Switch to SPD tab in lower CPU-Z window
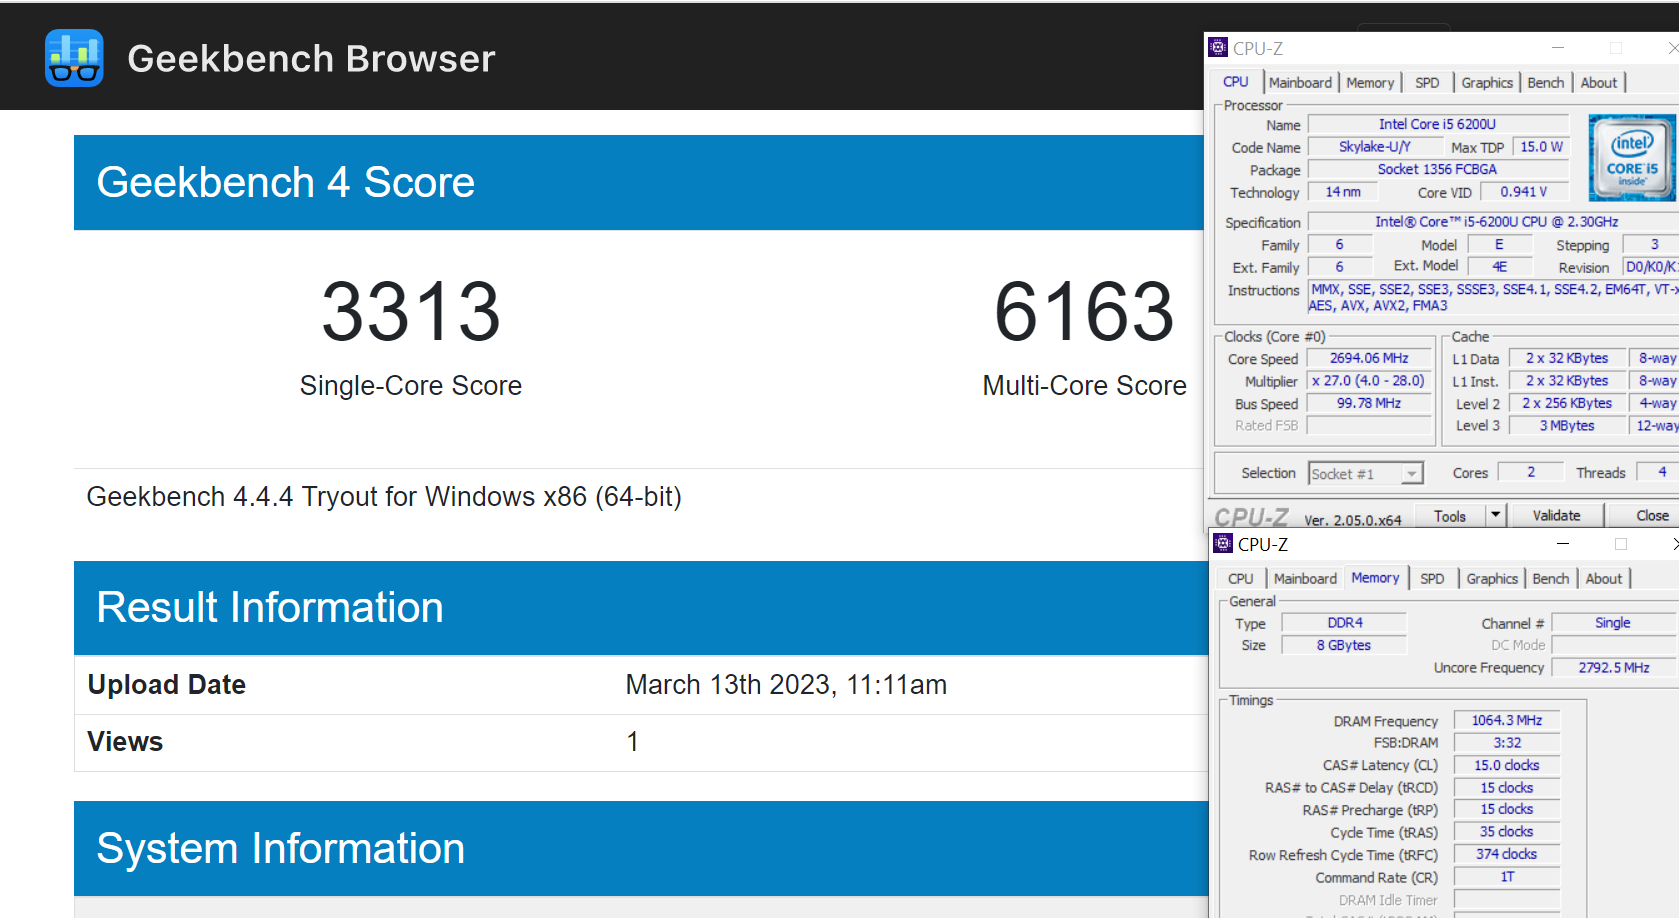 pyautogui.click(x=1432, y=579)
